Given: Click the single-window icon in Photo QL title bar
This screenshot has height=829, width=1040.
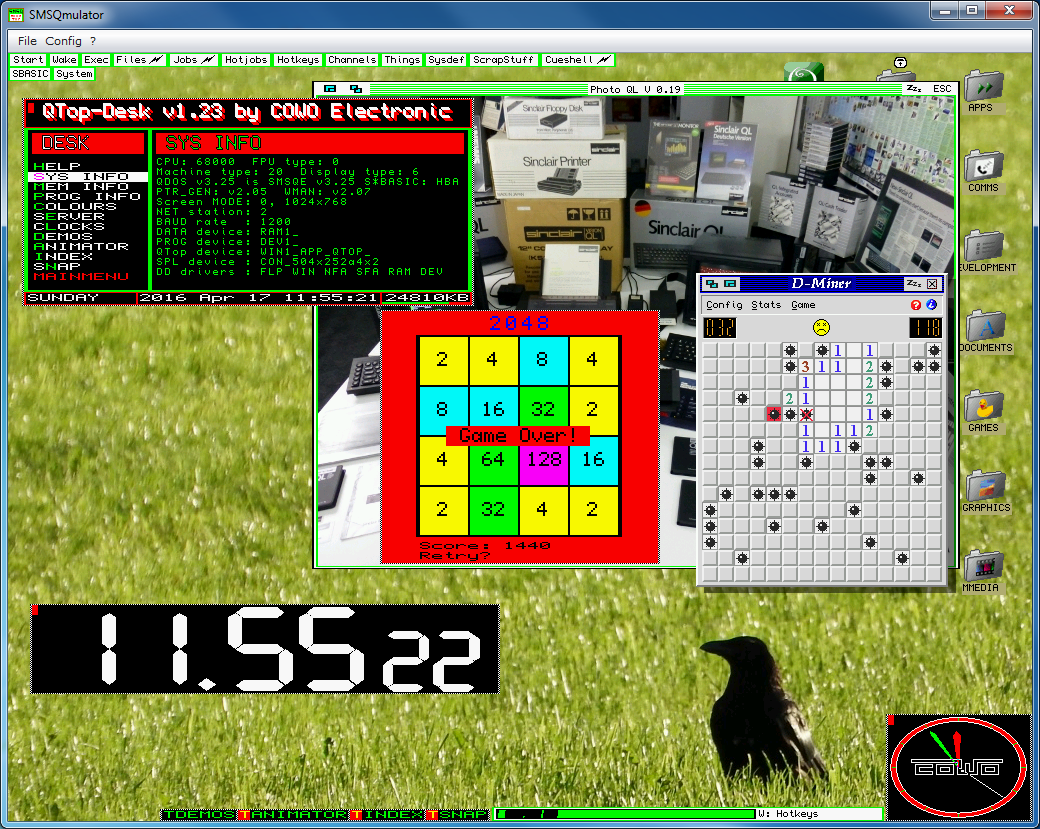Looking at the screenshot, I should [x=330, y=89].
